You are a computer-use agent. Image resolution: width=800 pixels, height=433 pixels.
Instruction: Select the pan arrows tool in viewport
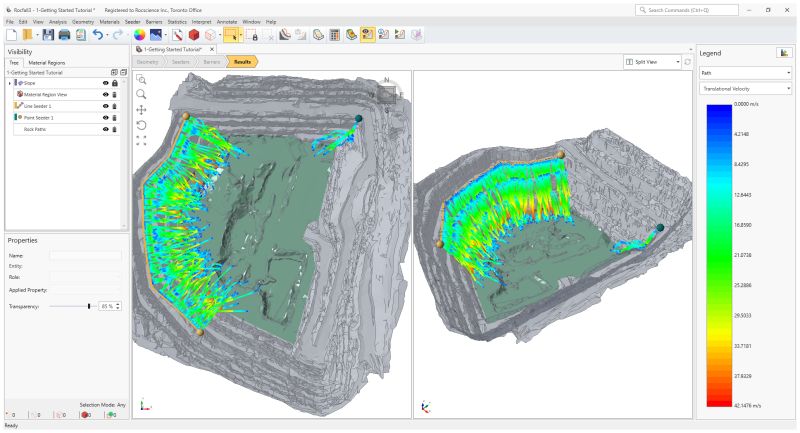141,110
